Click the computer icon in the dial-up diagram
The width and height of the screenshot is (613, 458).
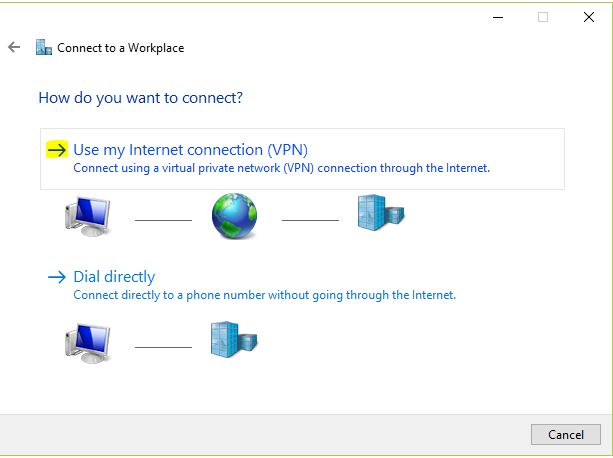(88, 344)
